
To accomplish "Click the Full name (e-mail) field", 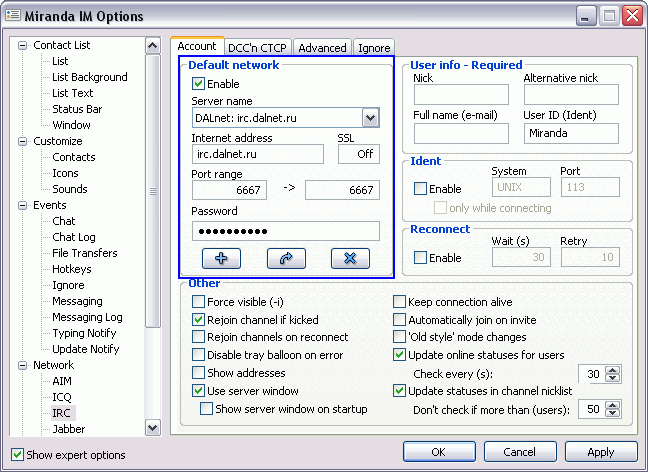I will (x=461, y=133).
